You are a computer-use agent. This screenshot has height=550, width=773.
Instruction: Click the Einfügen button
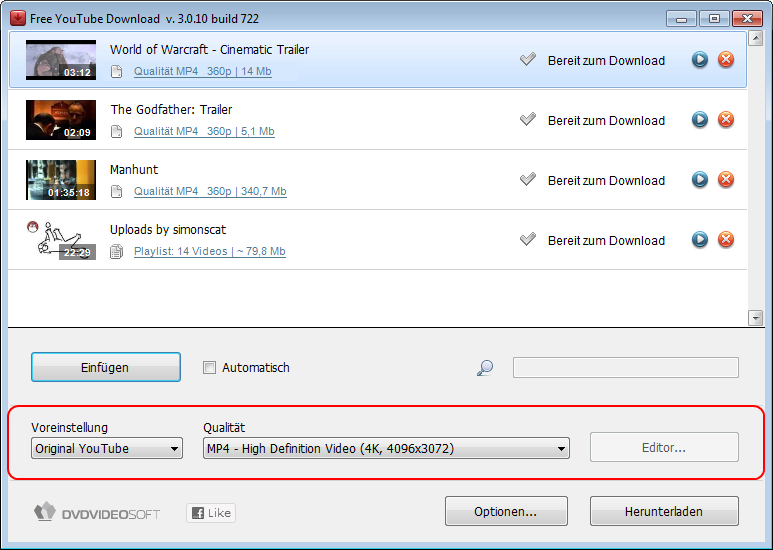106,367
